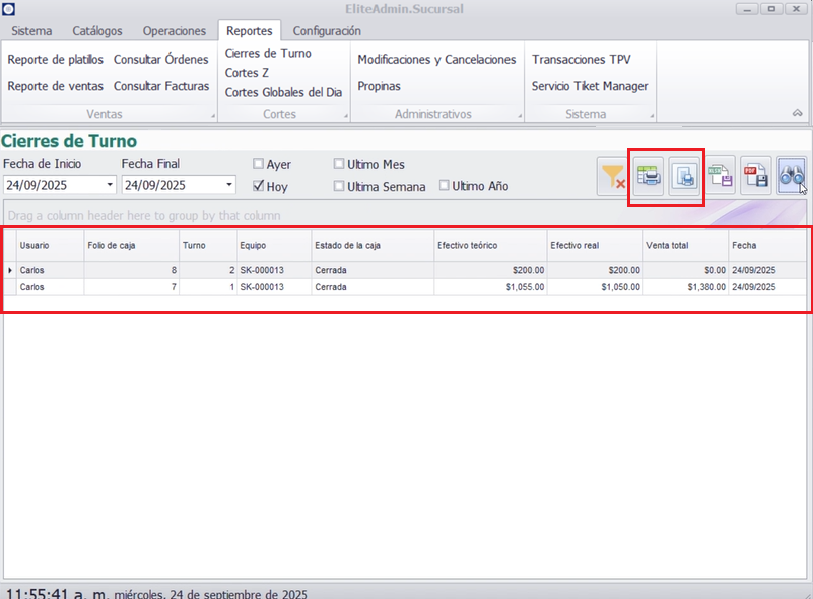Viewport: 813px width, 599px height.
Task: Click Modificaciones y Cancelaciones
Action: tap(437, 60)
